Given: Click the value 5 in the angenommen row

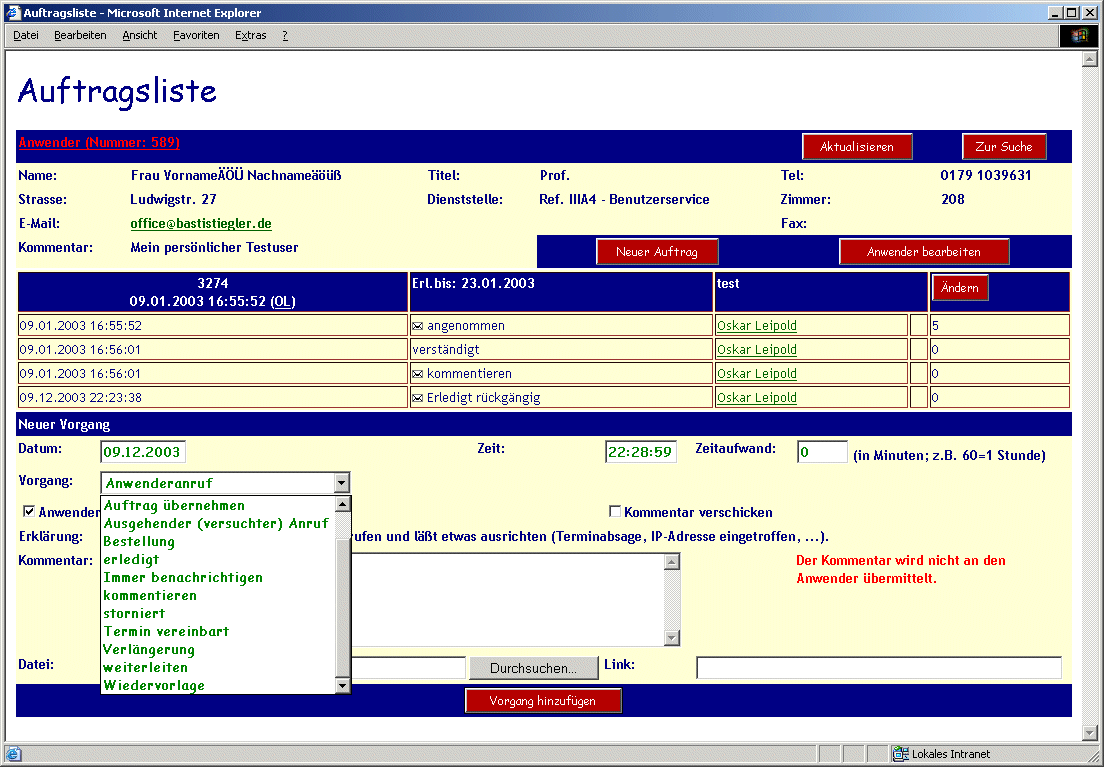Looking at the screenshot, I should [x=936, y=326].
